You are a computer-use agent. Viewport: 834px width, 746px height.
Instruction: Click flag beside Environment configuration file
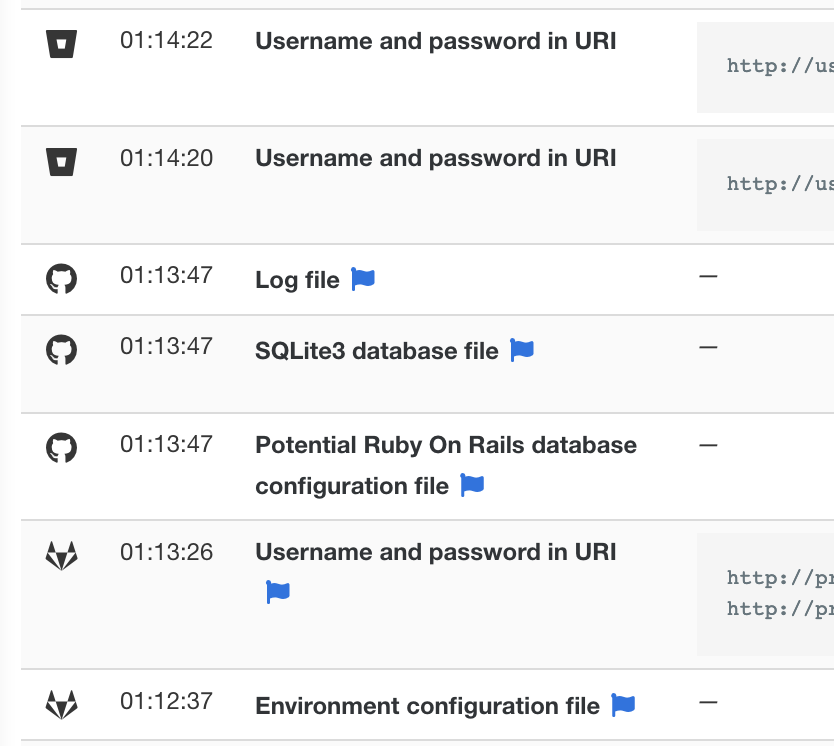click(623, 705)
